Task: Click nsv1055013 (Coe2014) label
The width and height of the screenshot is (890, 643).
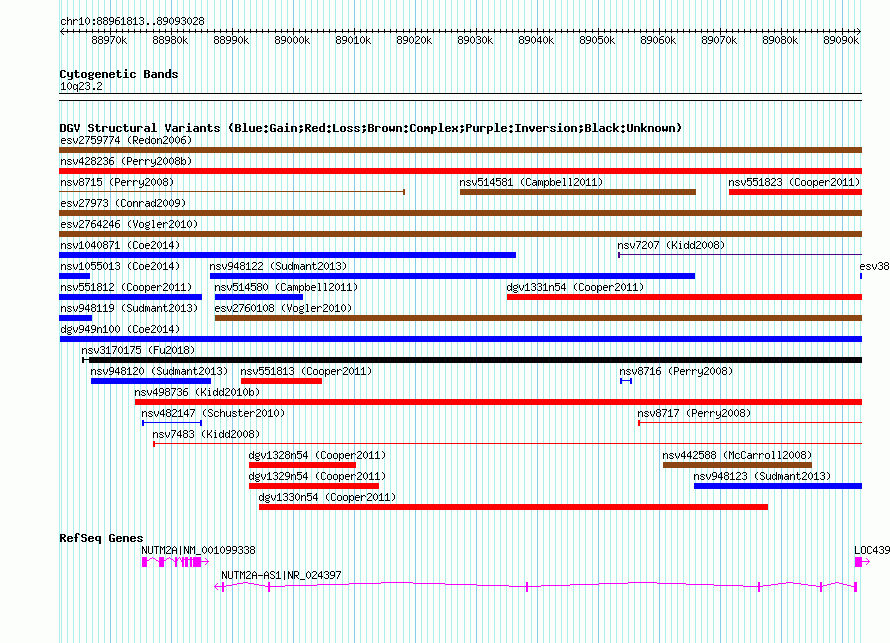Action: click(120, 266)
